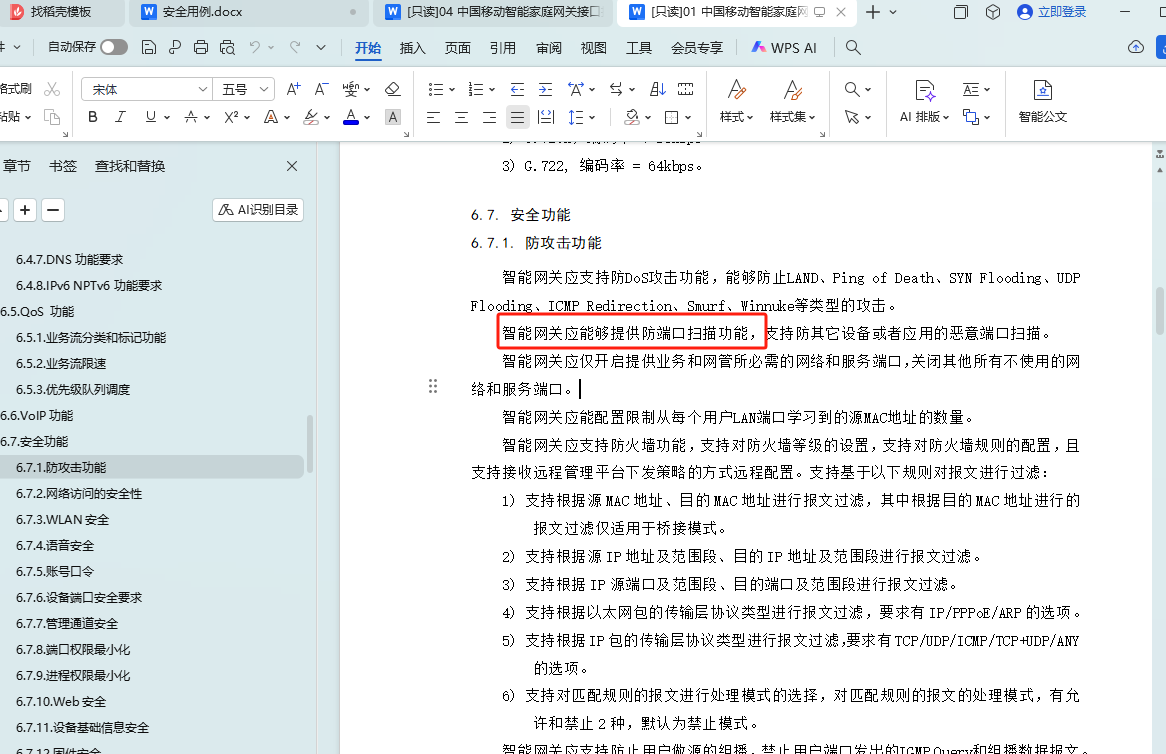Go to heading 6.7.10.Web 安全
The image size is (1166, 754).
pyautogui.click(x=61, y=702)
